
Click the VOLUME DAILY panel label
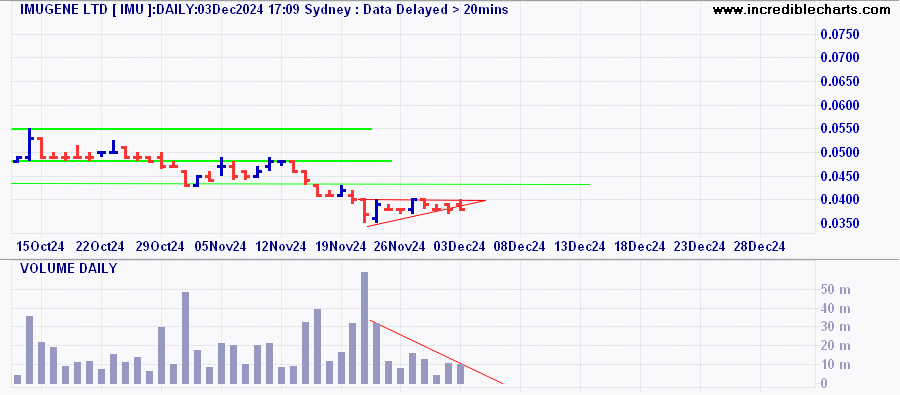[x=69, y=268]
